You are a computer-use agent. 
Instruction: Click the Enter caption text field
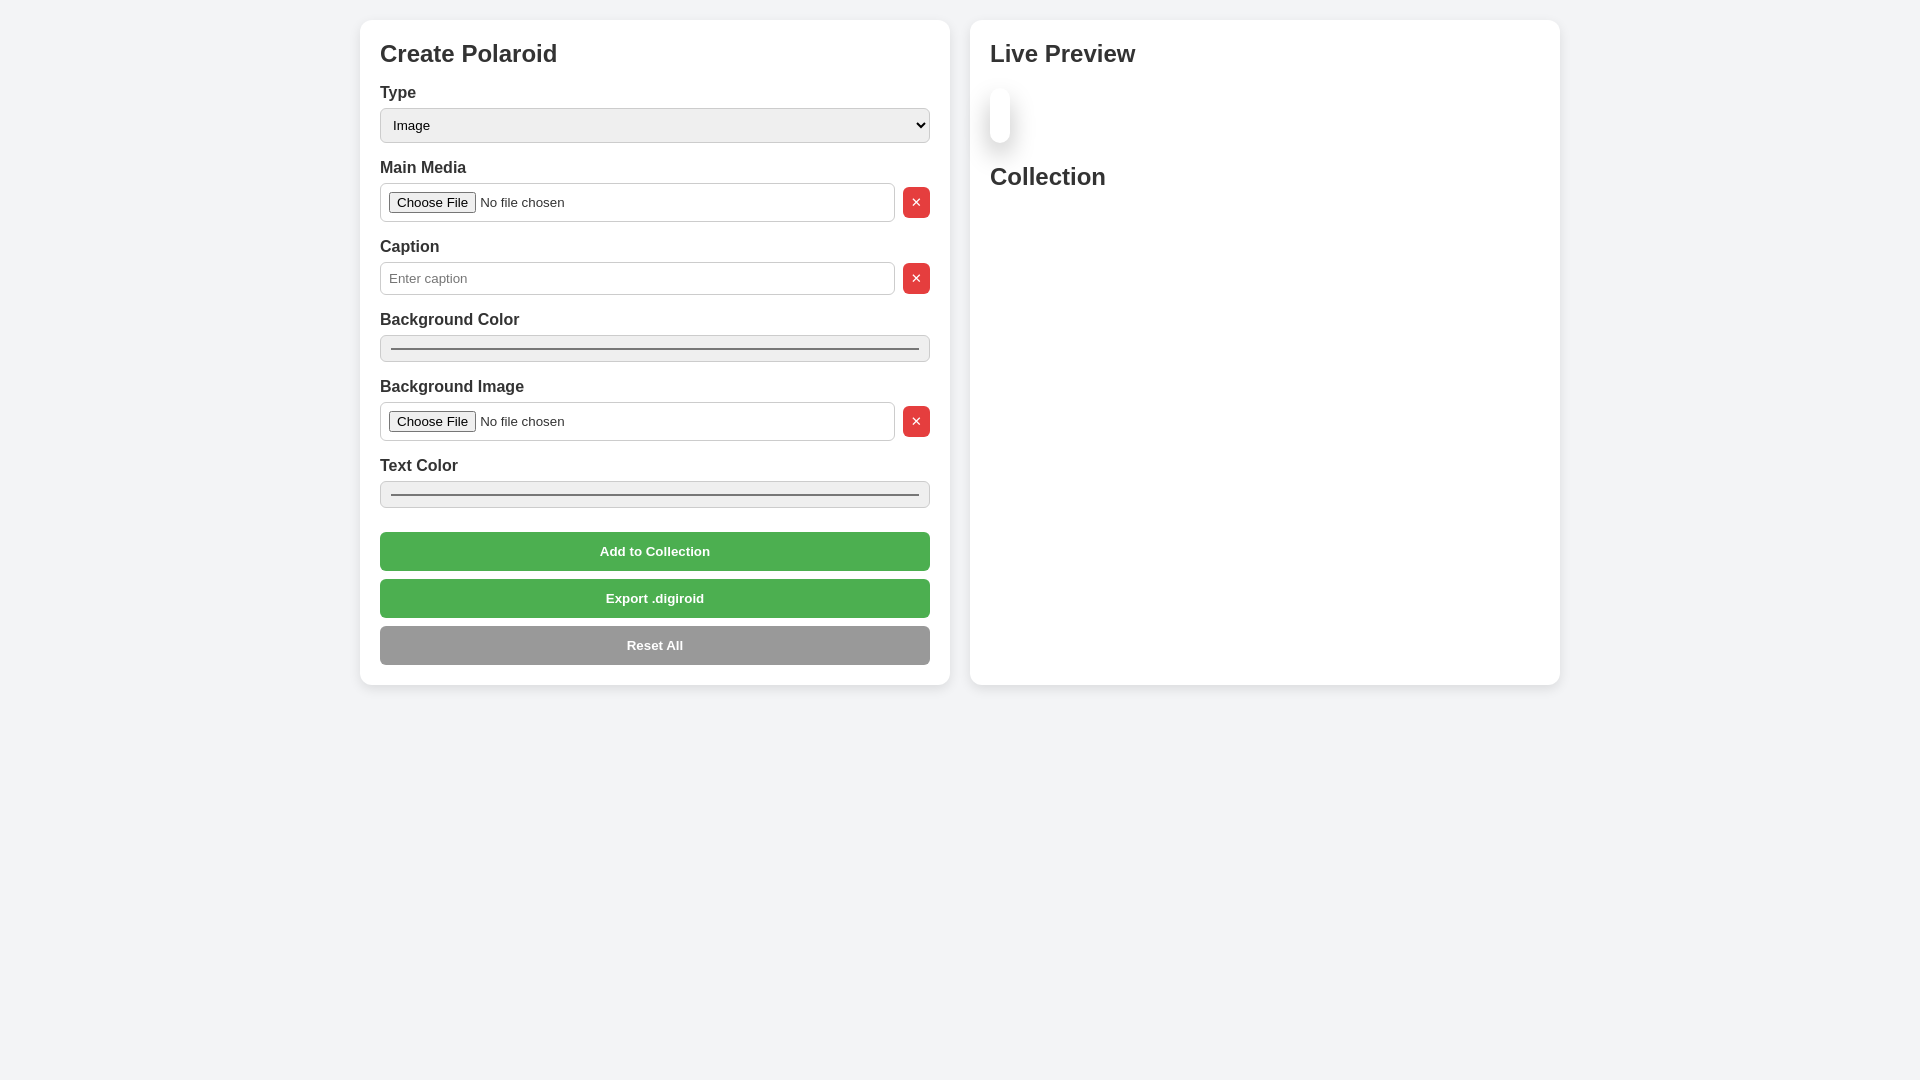(637, 278)
